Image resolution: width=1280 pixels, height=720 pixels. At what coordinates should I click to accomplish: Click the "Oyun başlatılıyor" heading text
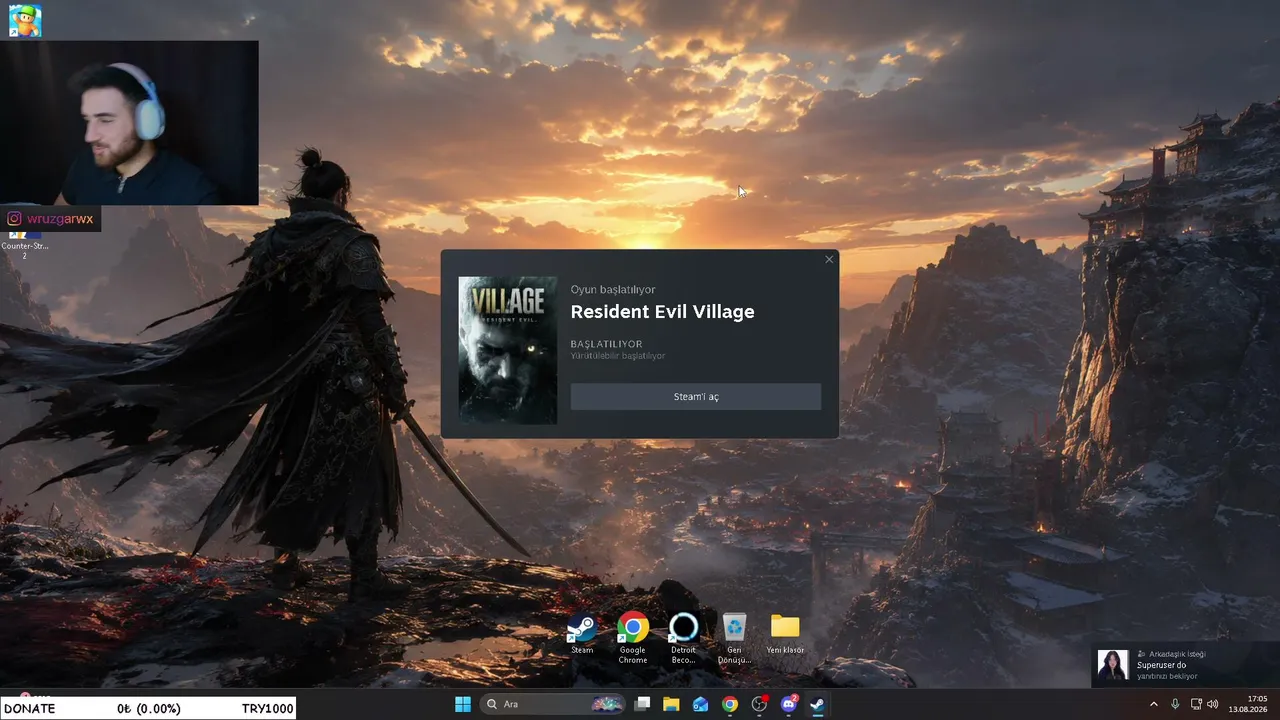click(613, 289)
